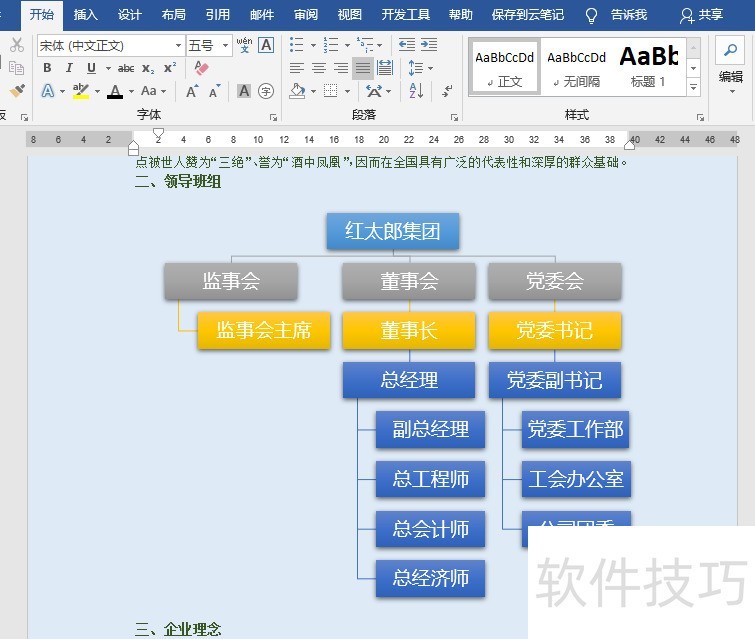The width and height of the screenshot is (755, 639).
Task: Open the 引用 tab
Action: [x=218, y=15]
